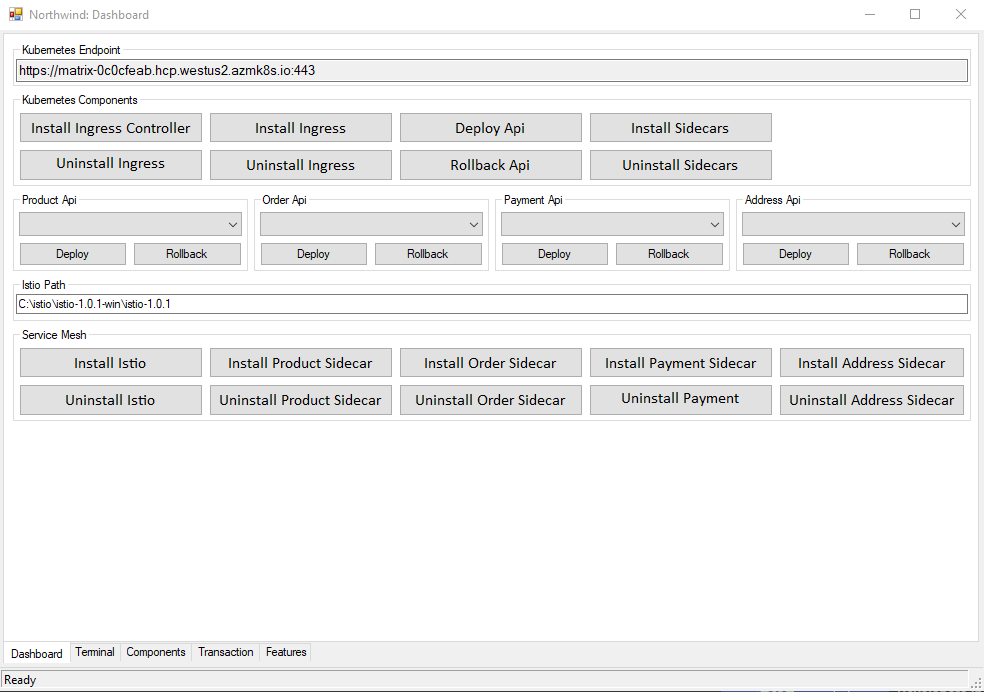Switch to the Transaction tab
The image size is (984, 692).
pos(226,652)
